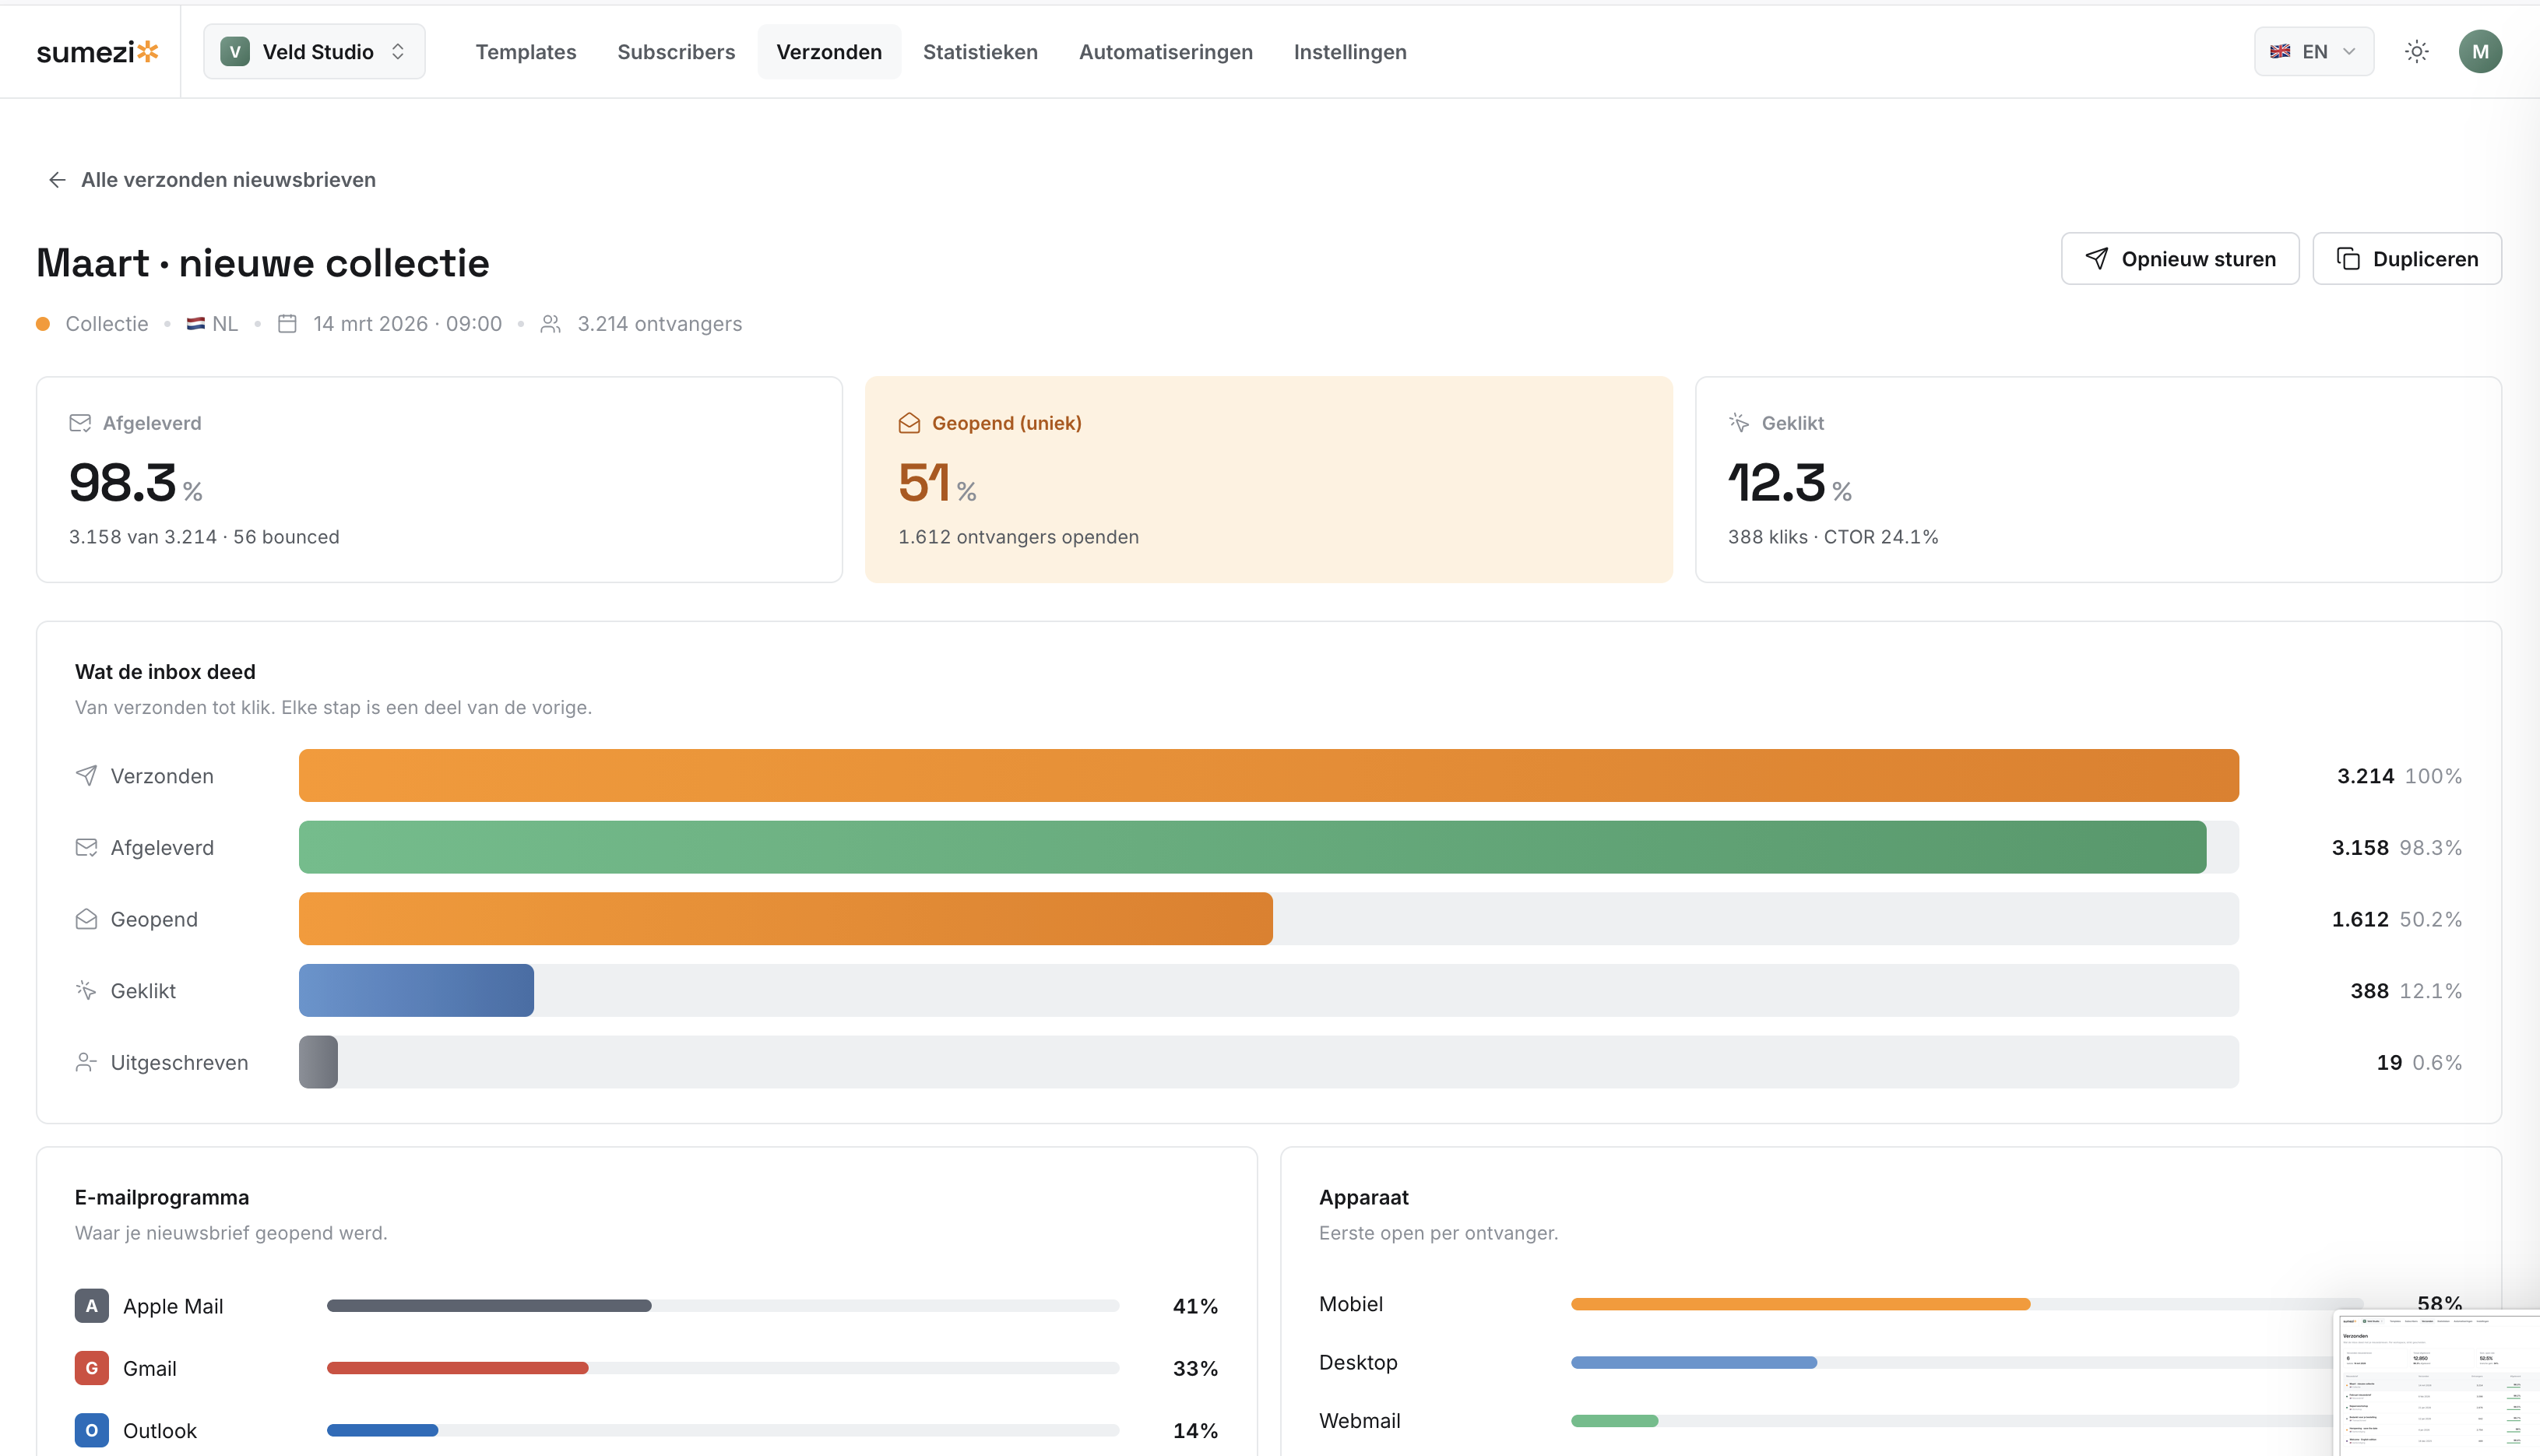
Task: Click the sumezi logo
Action: [97, 51]
